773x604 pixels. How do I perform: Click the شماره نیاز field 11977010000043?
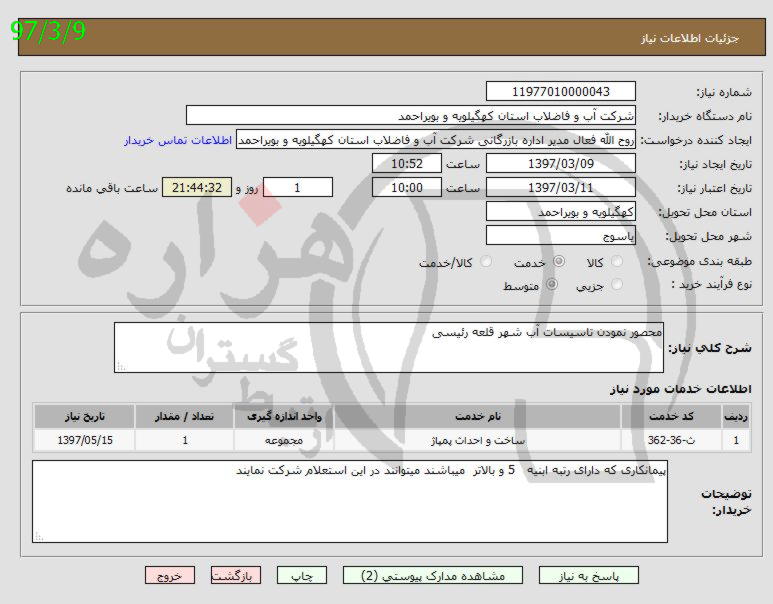point(561,92)
